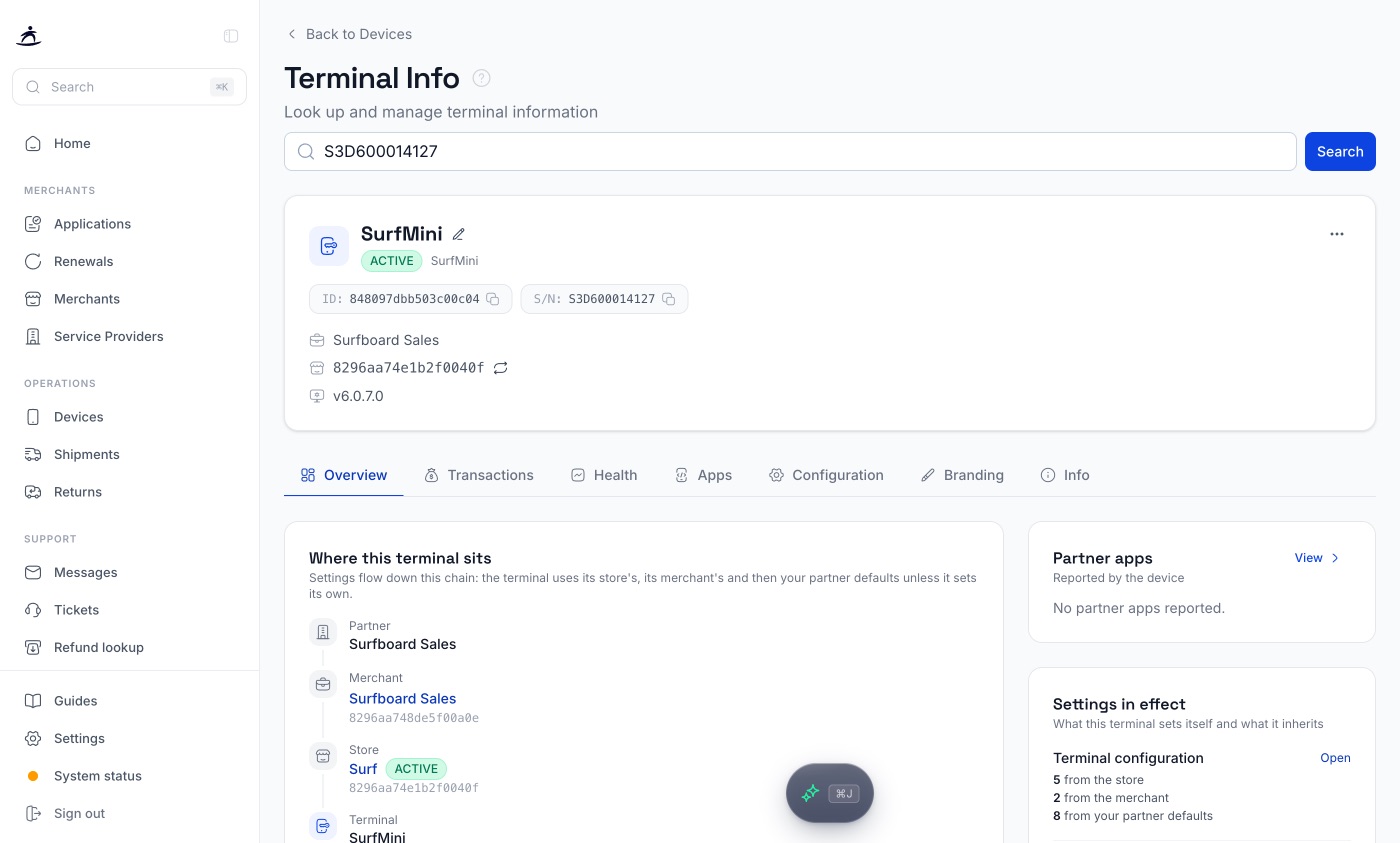The image size is (1400, 843).
Task: Click the Tickets headset icon
Action: [33, 610]
